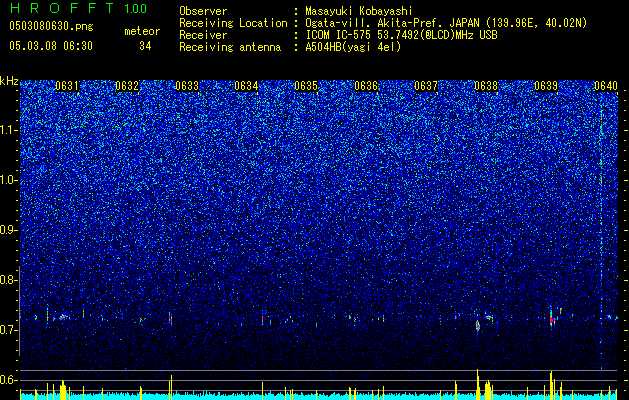Click time marker 0636
This screenshot has height=400, width=629.
click(x=366, y=86)
